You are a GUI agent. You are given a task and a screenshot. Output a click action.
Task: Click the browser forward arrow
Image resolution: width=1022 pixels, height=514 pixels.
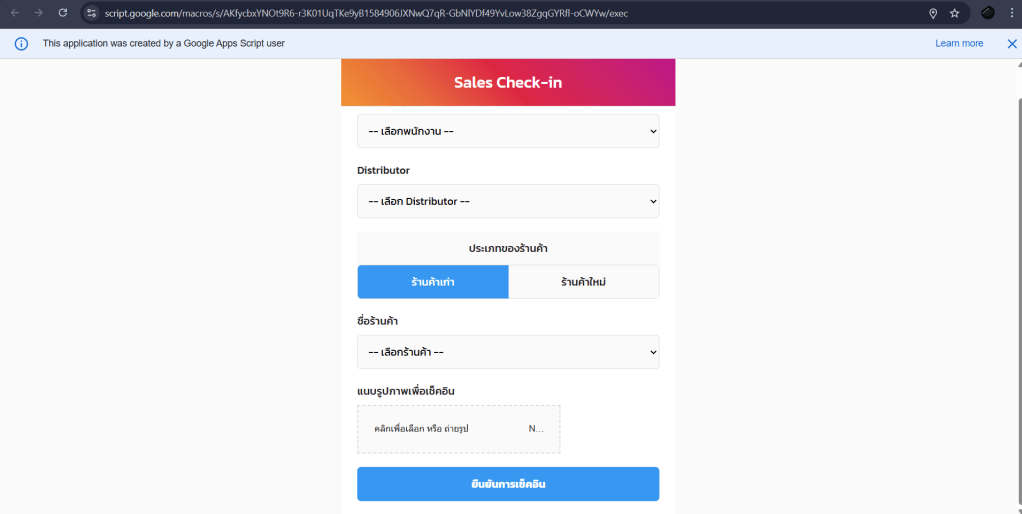(38, 13)
